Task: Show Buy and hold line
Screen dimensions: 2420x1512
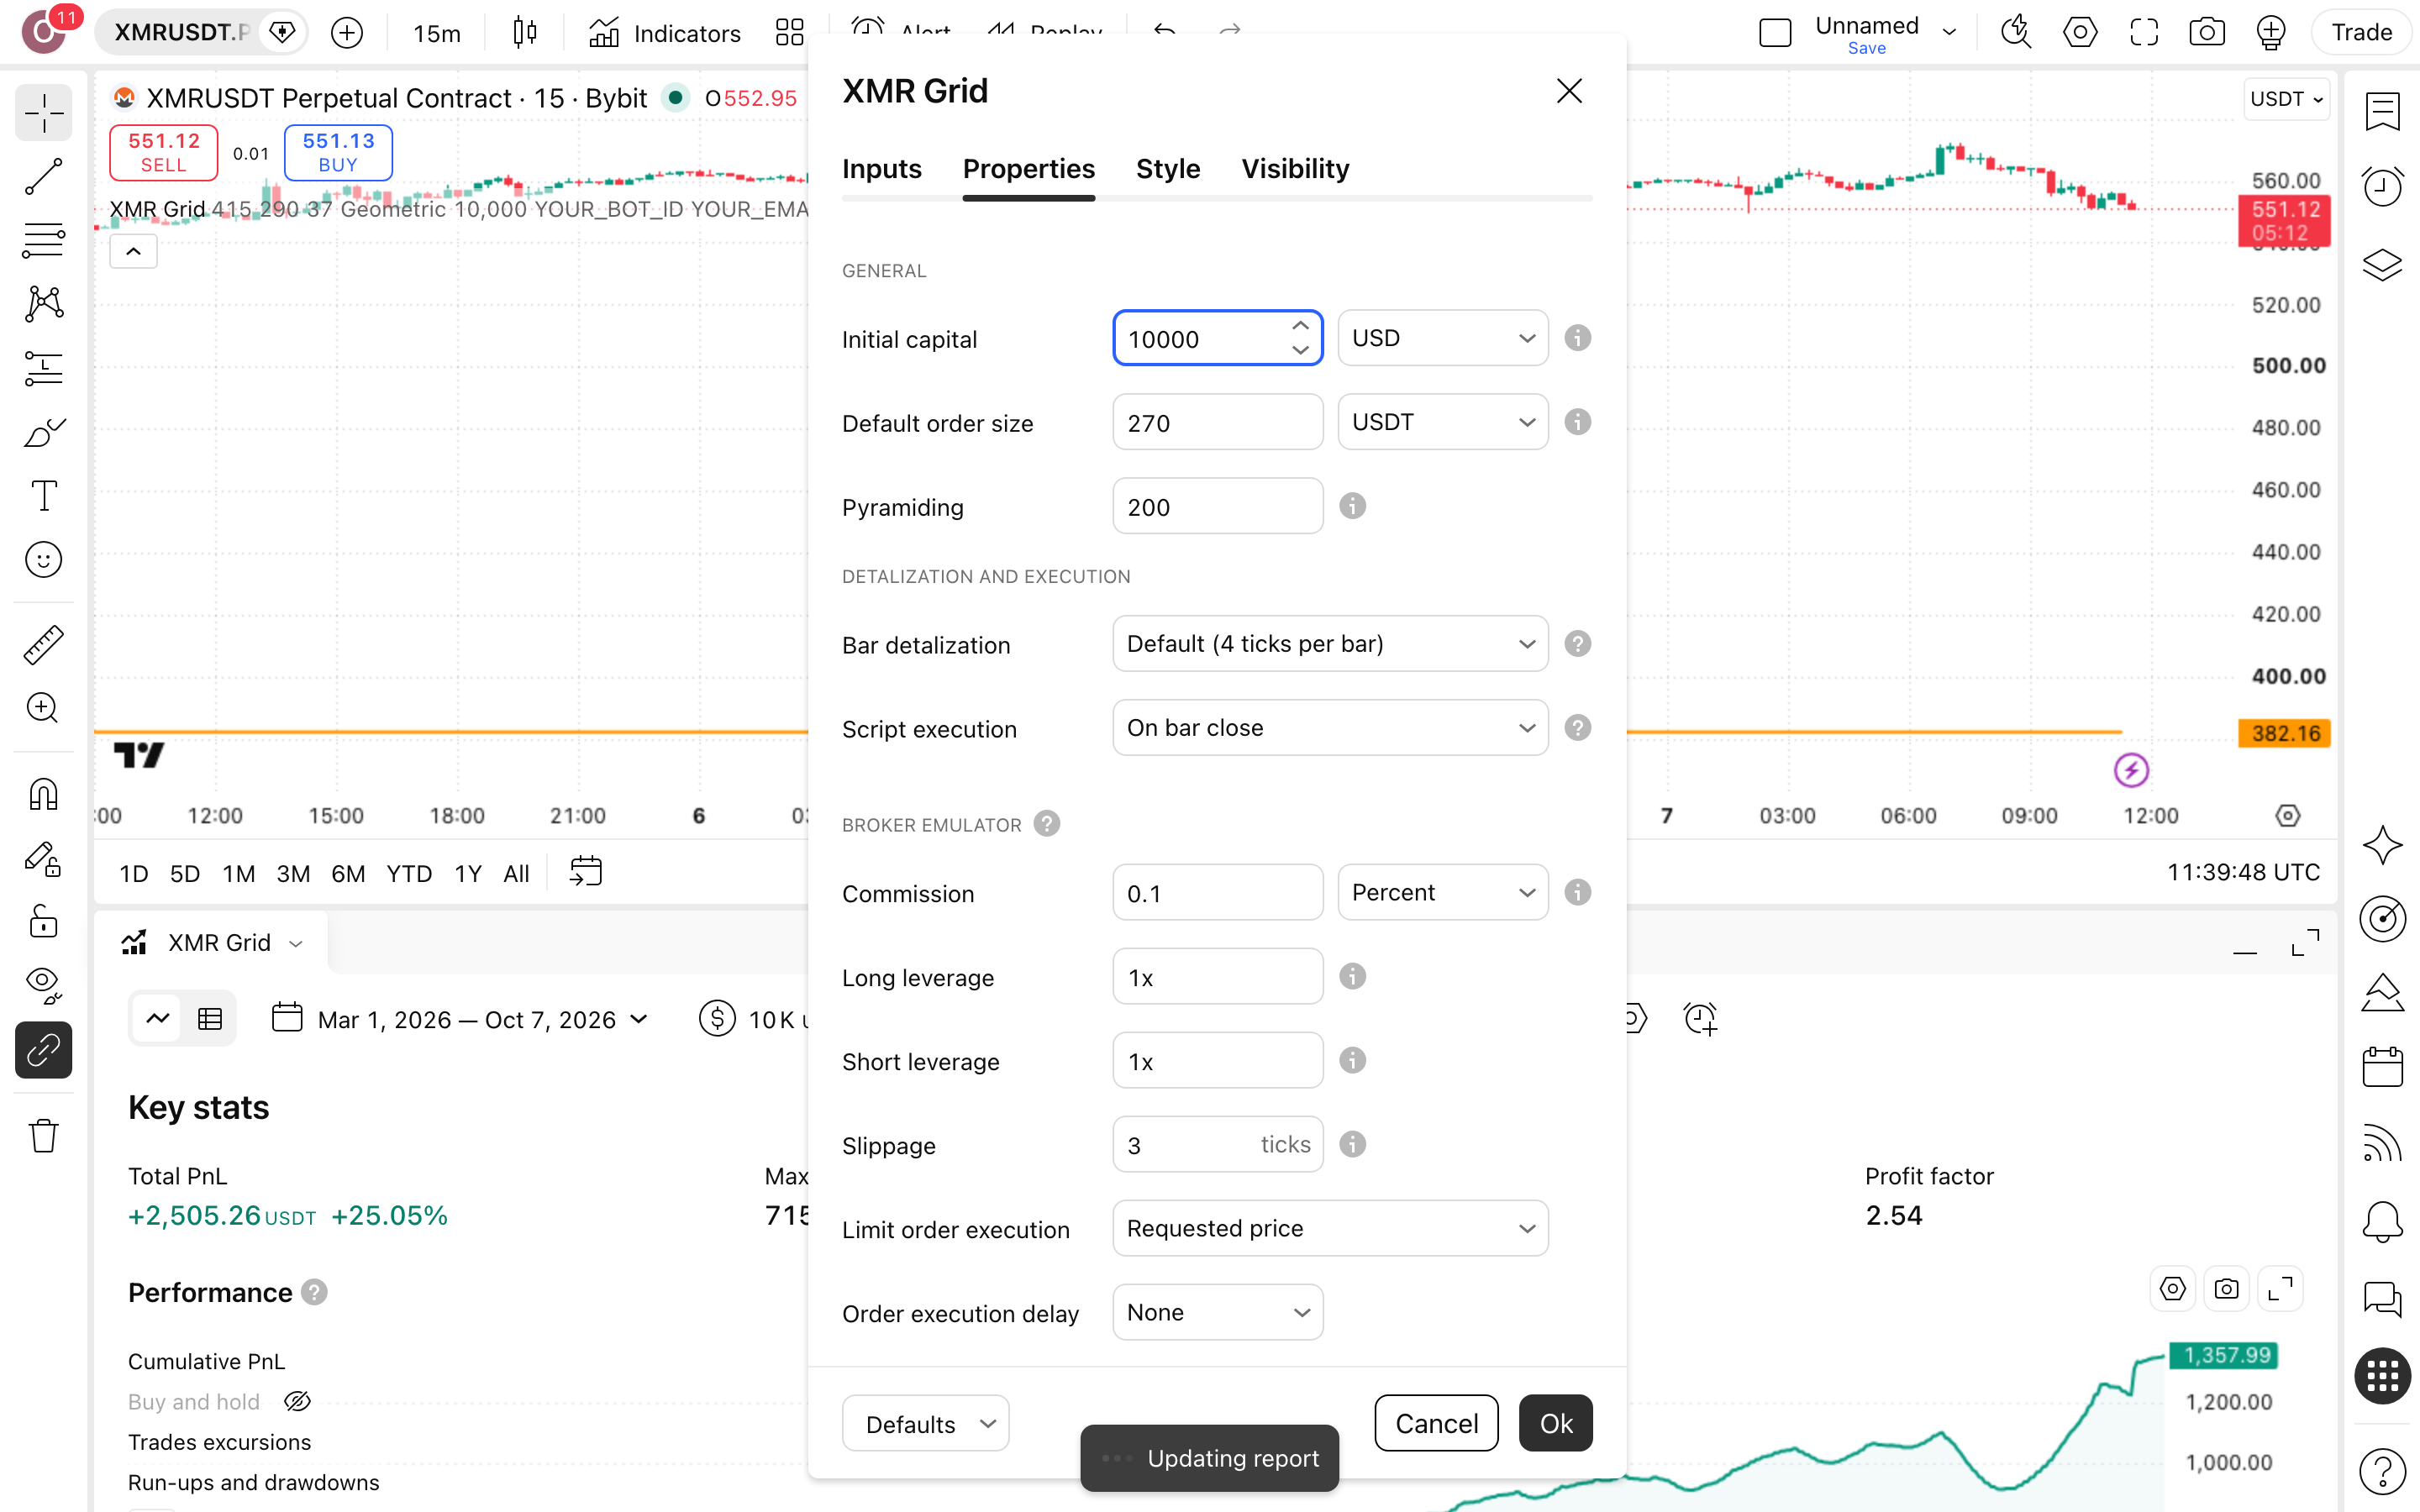Action: coord(297,1401)
